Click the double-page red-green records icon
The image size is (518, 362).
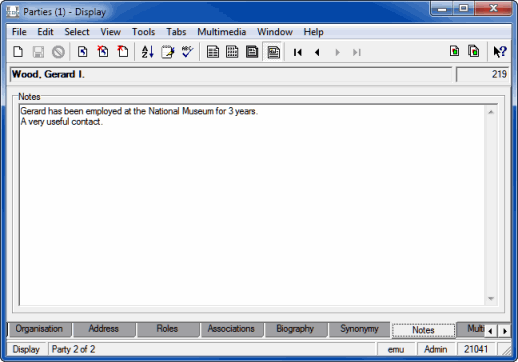point(474,51)
